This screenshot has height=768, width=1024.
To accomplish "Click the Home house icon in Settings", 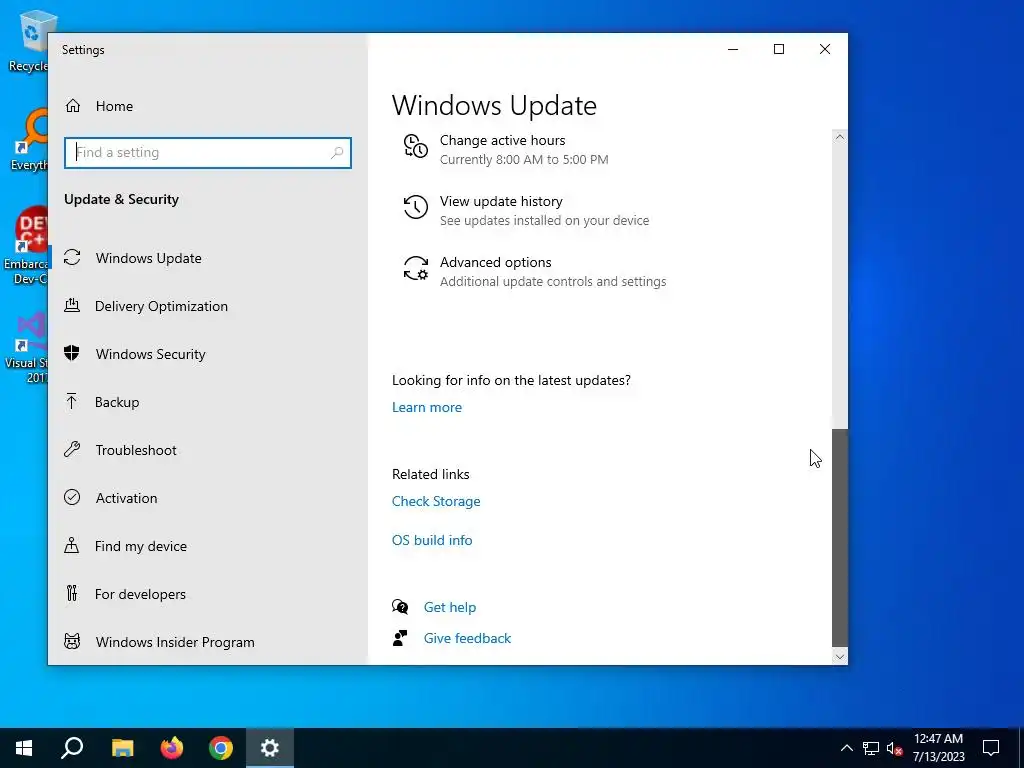I will point(72,106).
